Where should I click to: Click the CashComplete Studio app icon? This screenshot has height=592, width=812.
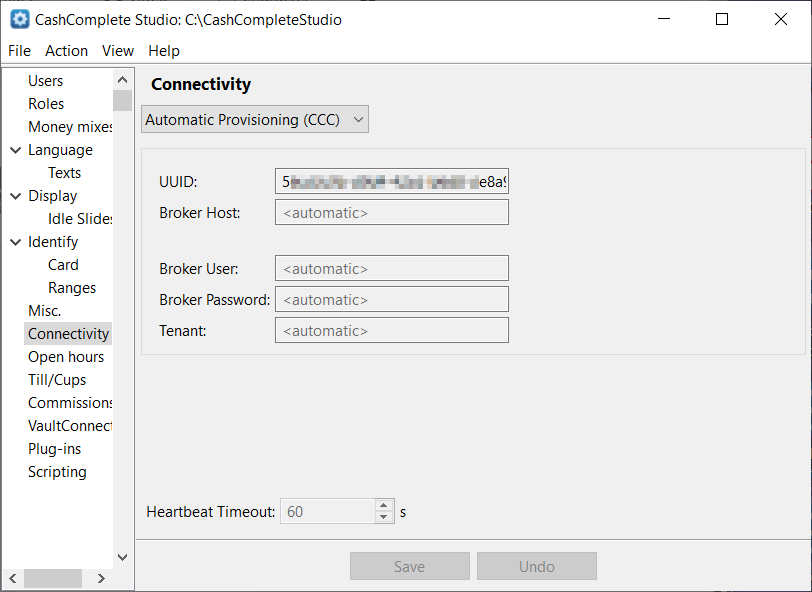19,19
